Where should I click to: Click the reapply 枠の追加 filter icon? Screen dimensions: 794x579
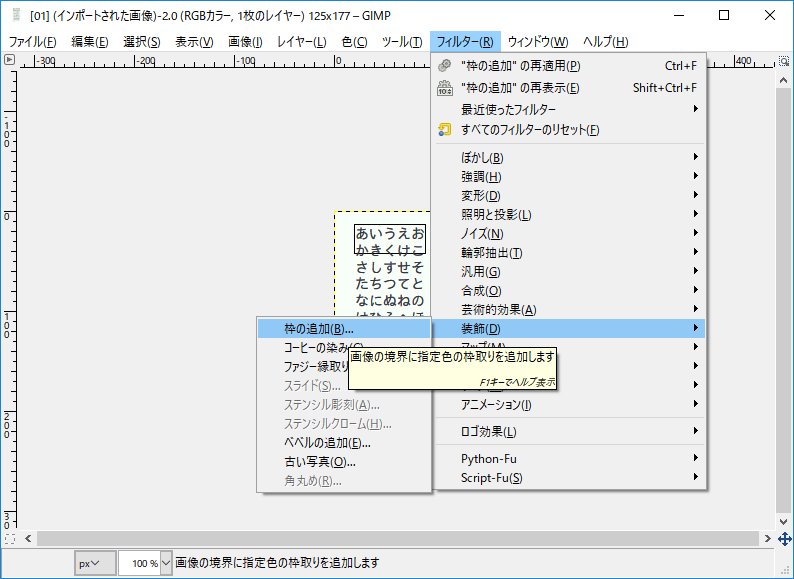click(x=445, y=65)
